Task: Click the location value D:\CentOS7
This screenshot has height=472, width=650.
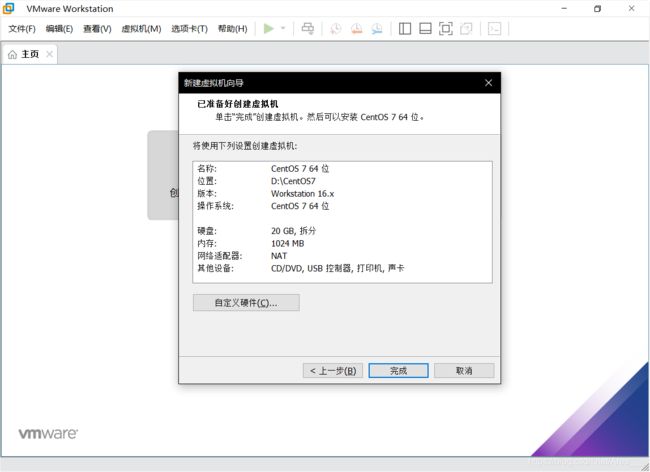Action: (293, 181)
